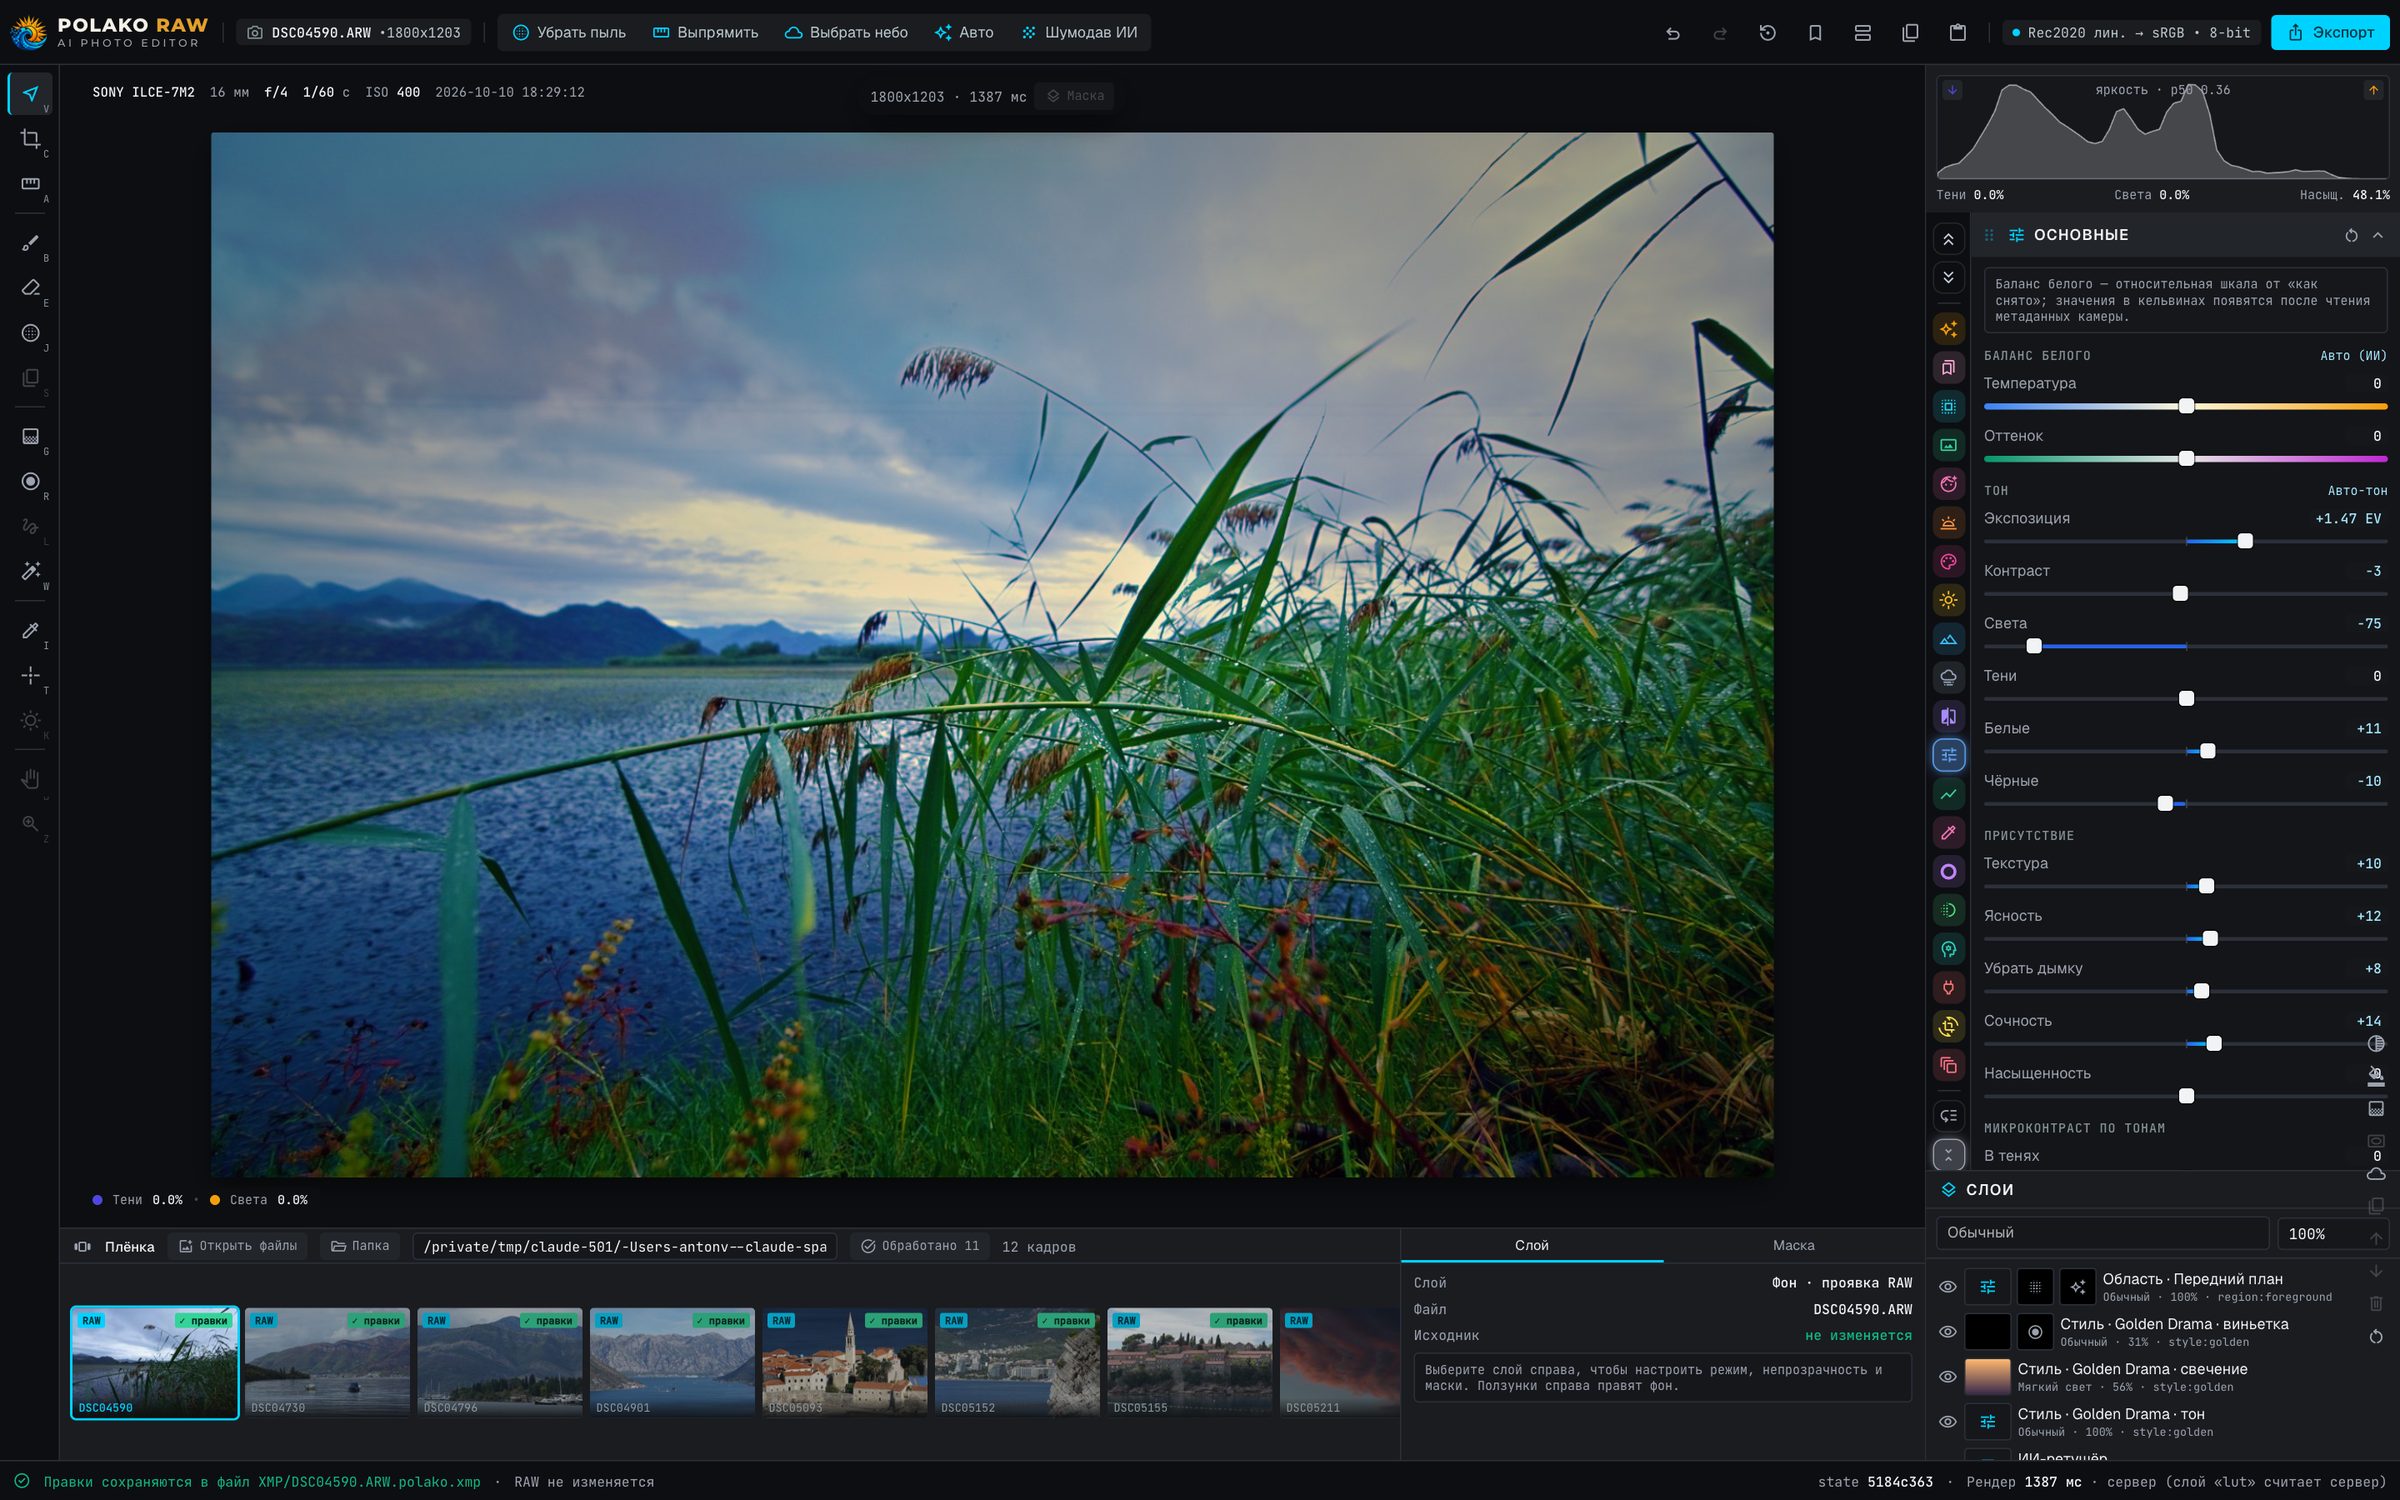Click the Открыть файлы button
This screenshot has width=2400, height=1500.
click(x=239, y=1246)
